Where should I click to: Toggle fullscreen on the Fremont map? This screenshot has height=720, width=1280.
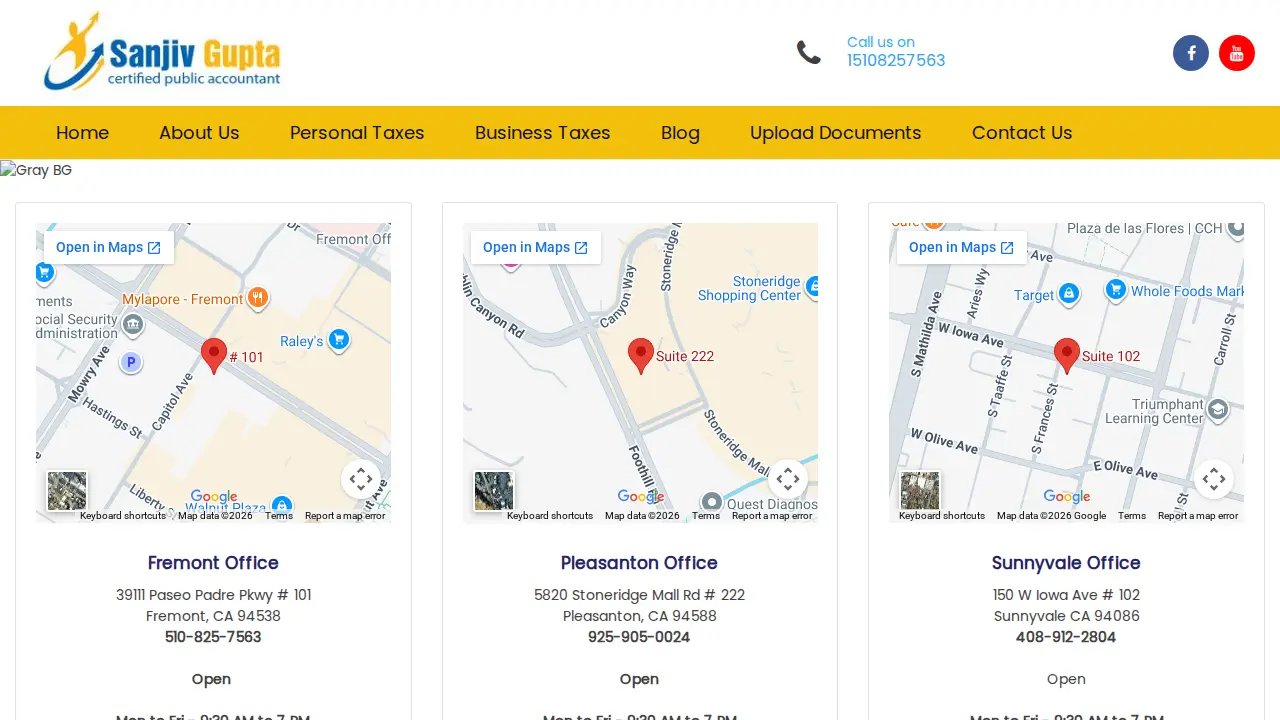[361, 479]
